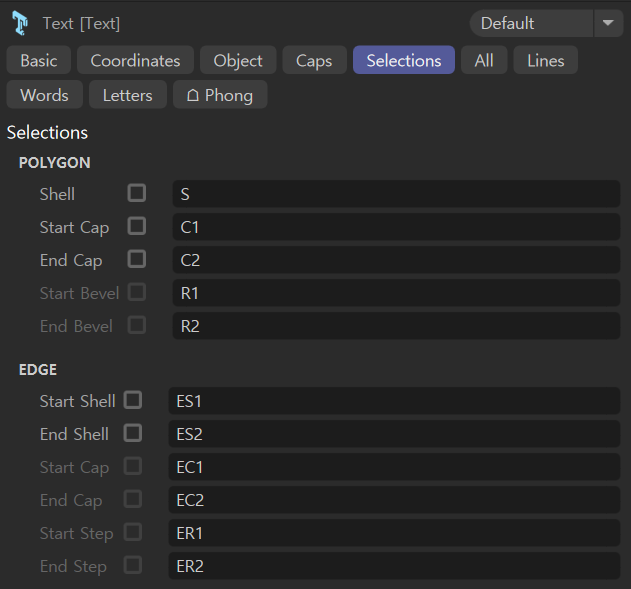Toggle the edge End Shell checkbox
The height and width of the screenshot is (589, 631).
[133, 433]
